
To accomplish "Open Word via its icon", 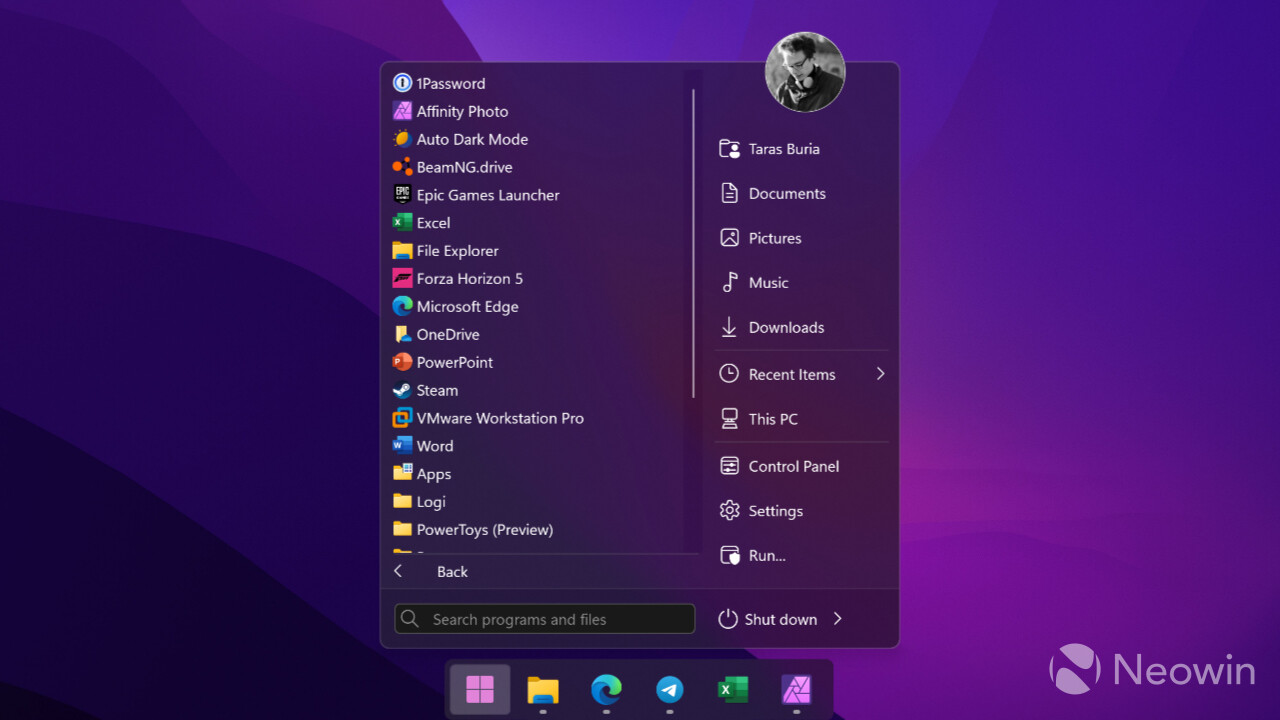I will coord(402,446).
